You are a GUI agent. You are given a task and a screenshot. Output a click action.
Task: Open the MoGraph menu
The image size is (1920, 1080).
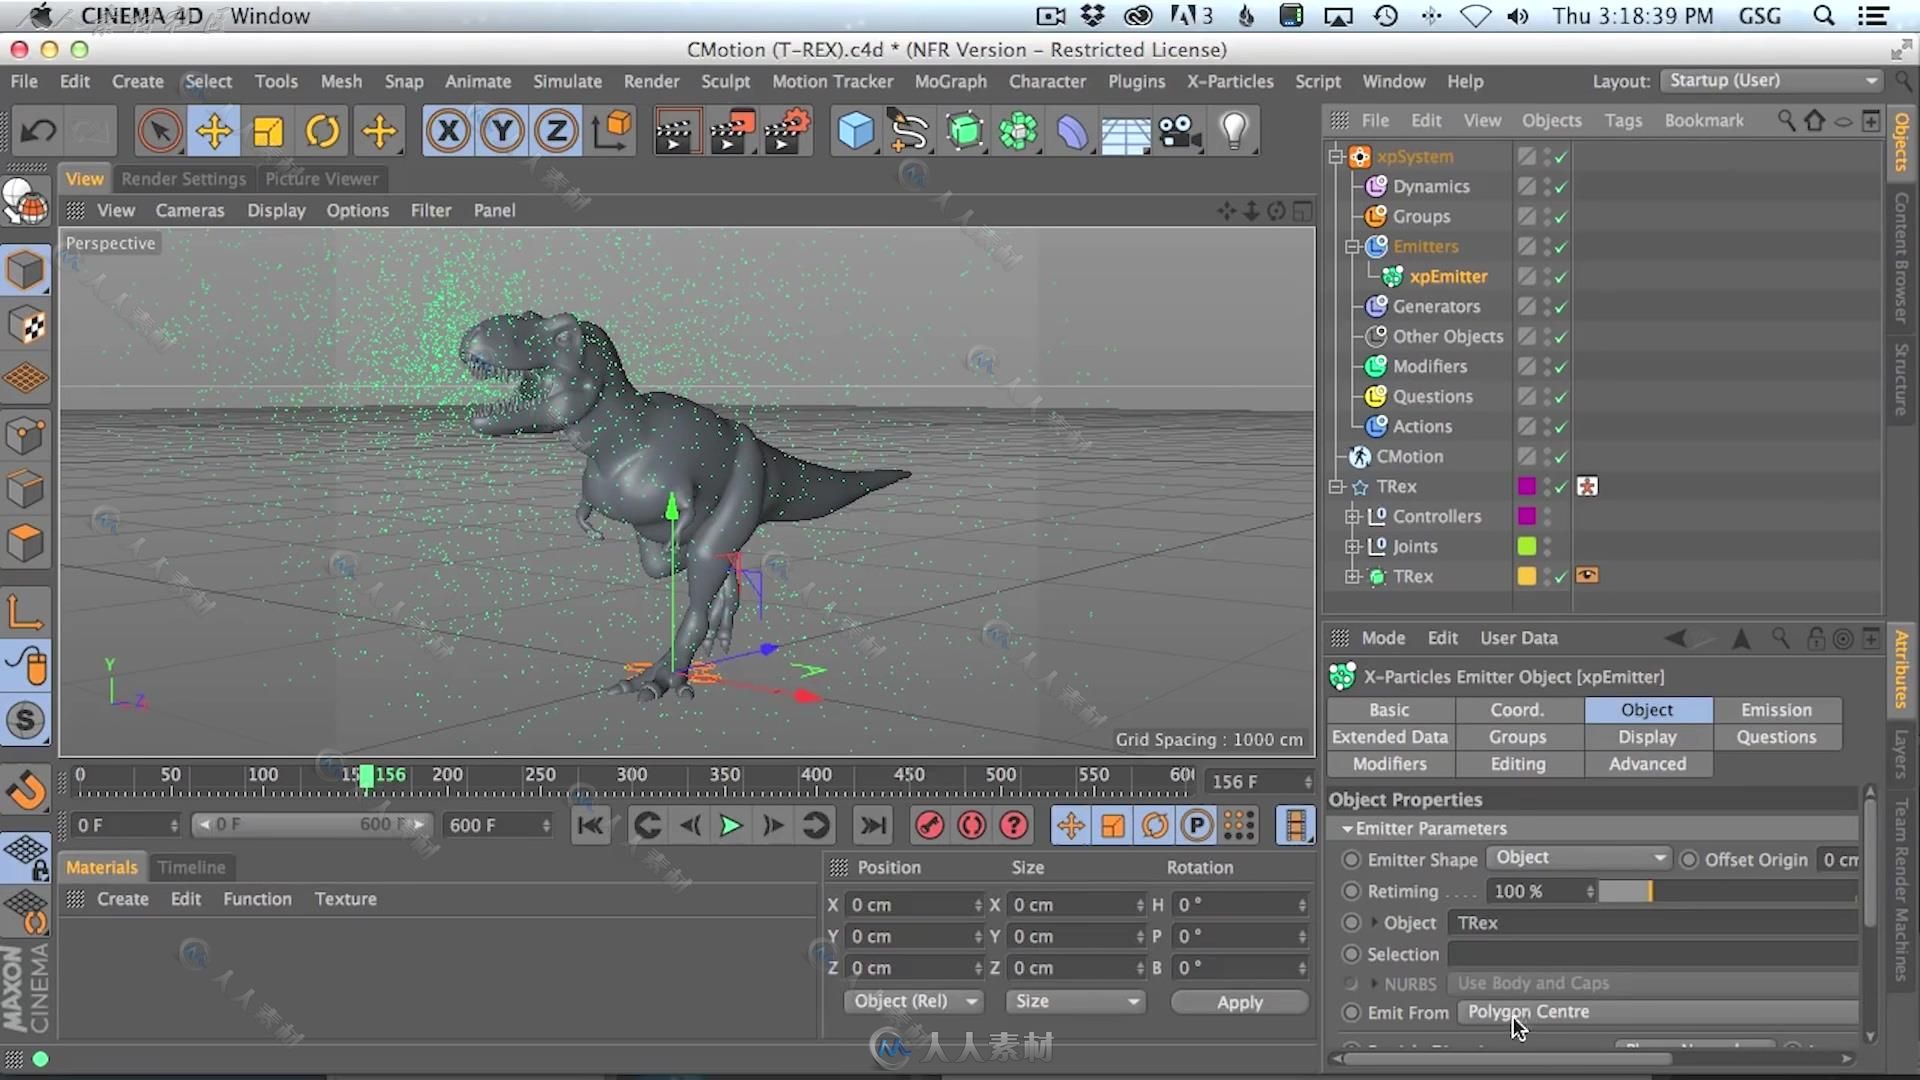tap(950, 81)
